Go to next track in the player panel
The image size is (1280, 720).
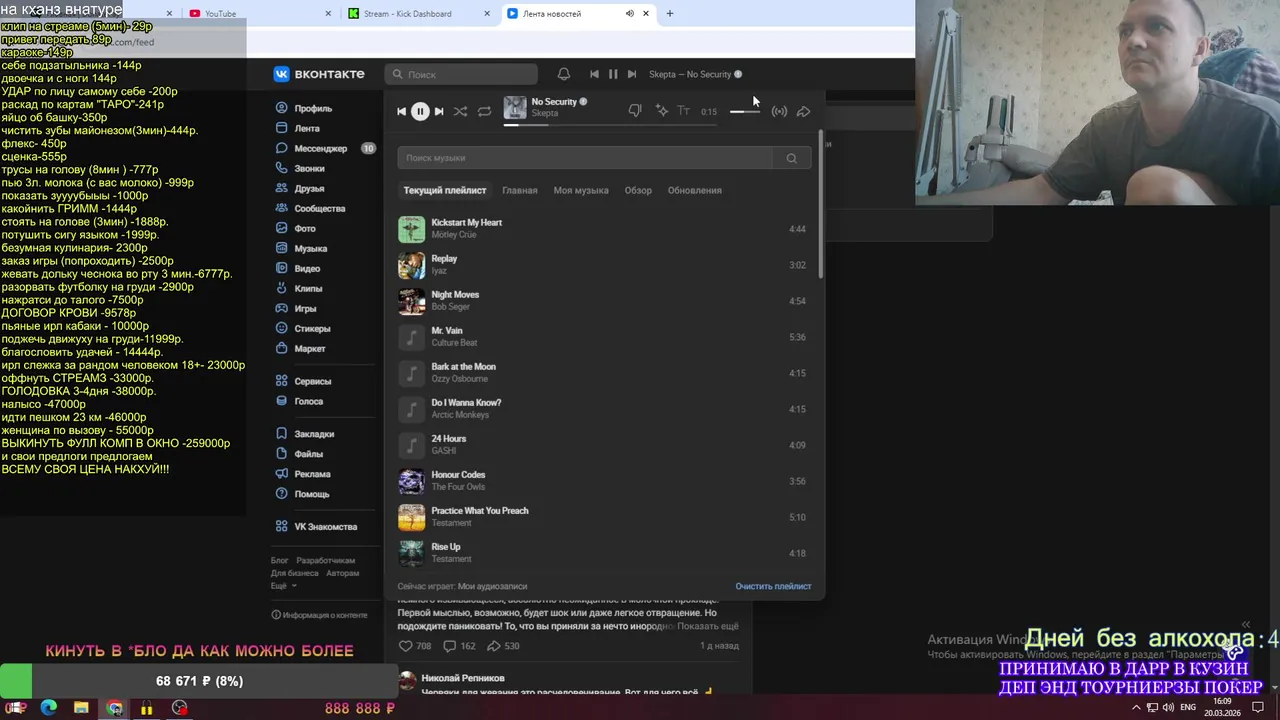439,111
